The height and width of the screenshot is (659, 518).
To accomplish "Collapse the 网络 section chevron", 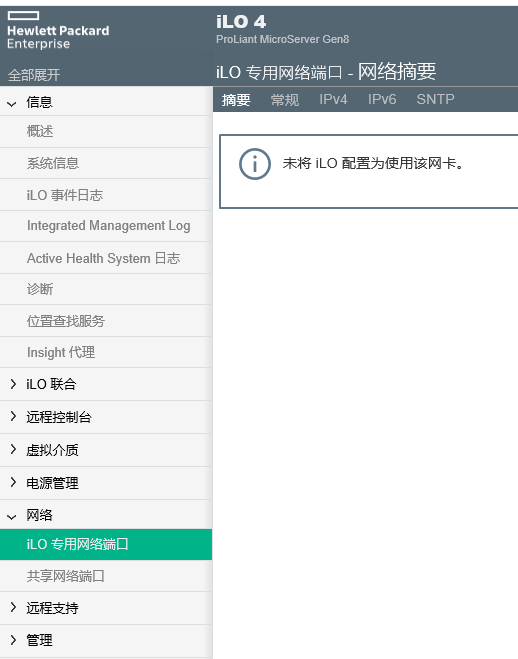I will pyautogui.click(x=12, y=517).
